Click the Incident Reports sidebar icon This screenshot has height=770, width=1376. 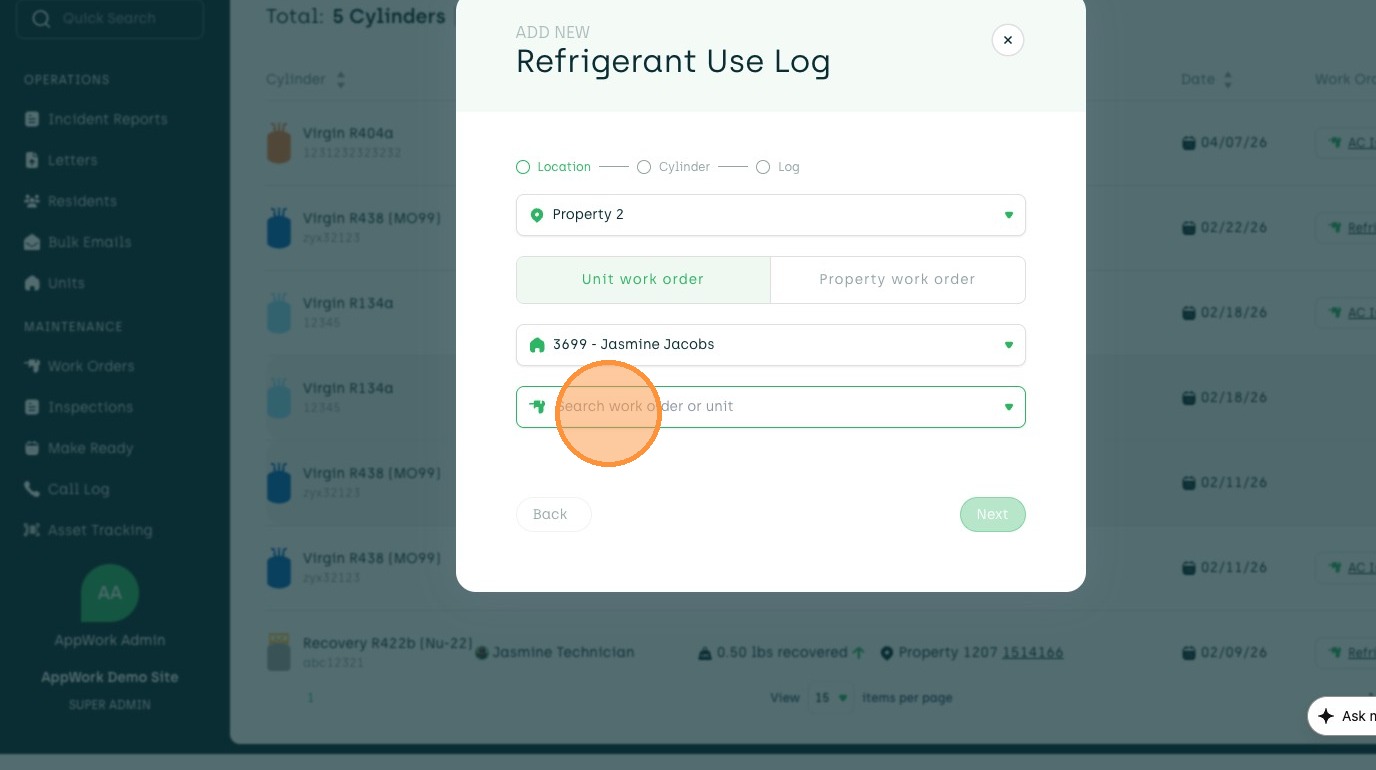coord(32,119)
